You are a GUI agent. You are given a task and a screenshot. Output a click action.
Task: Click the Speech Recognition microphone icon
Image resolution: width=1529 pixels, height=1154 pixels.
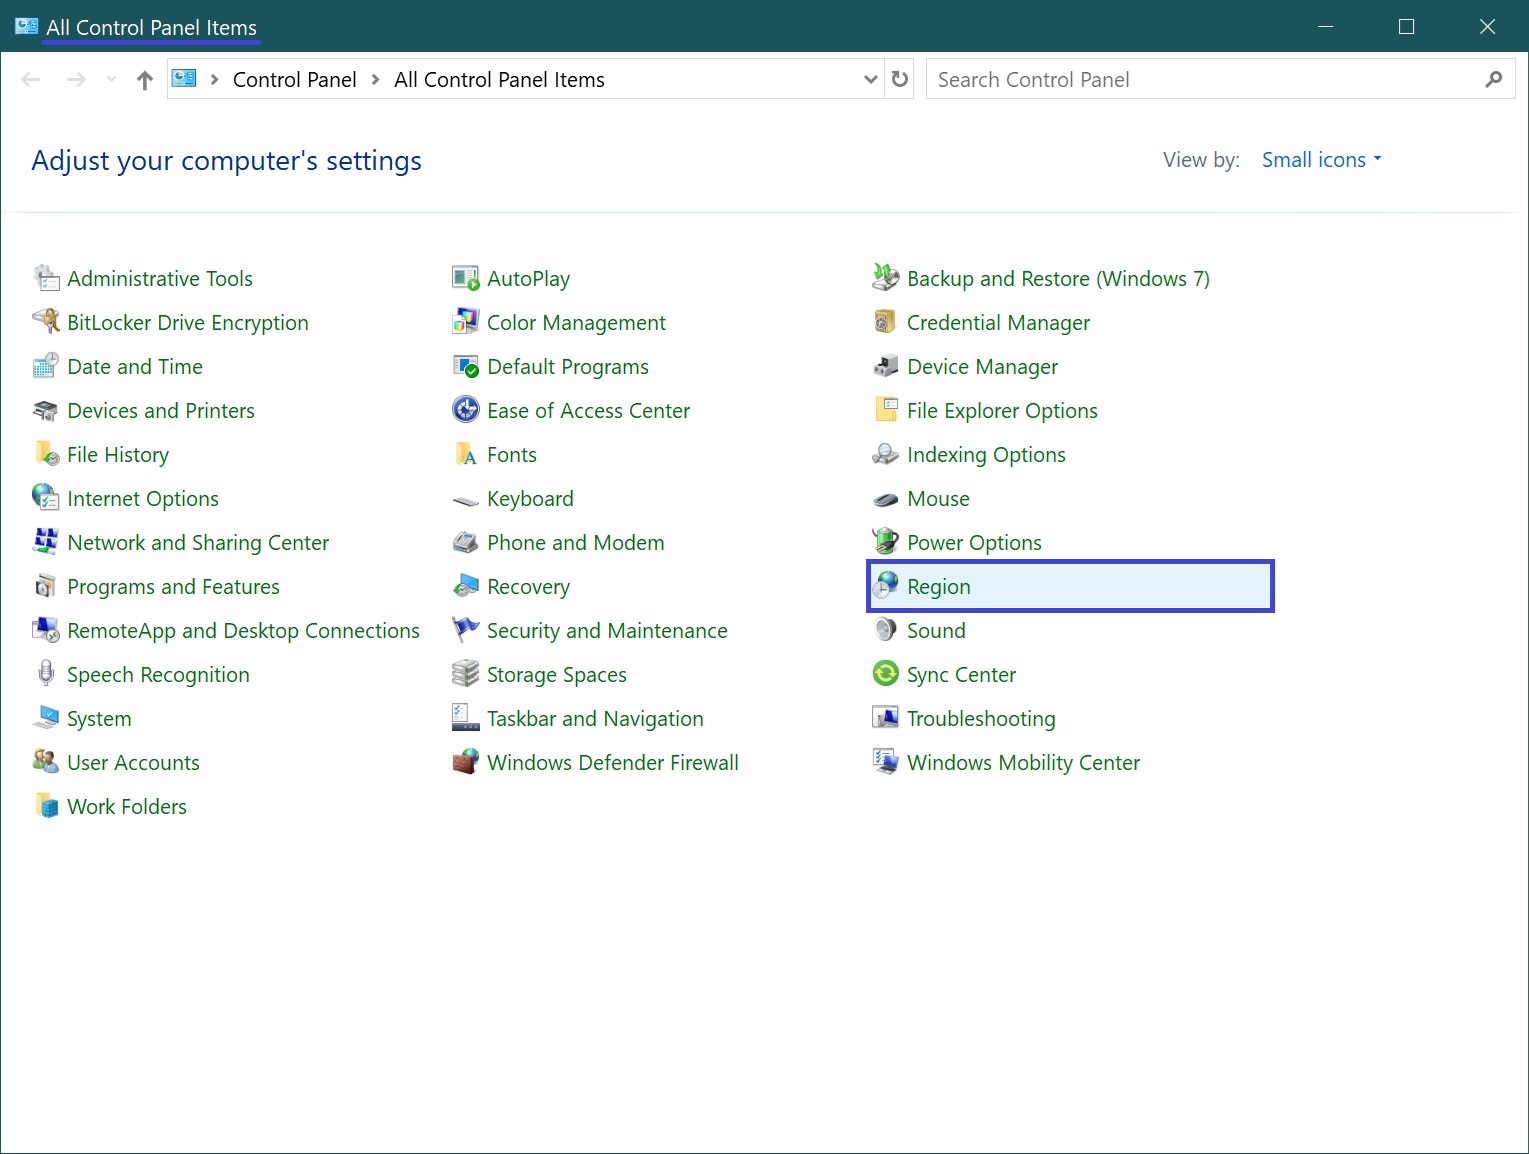click(x=46, y=674)
